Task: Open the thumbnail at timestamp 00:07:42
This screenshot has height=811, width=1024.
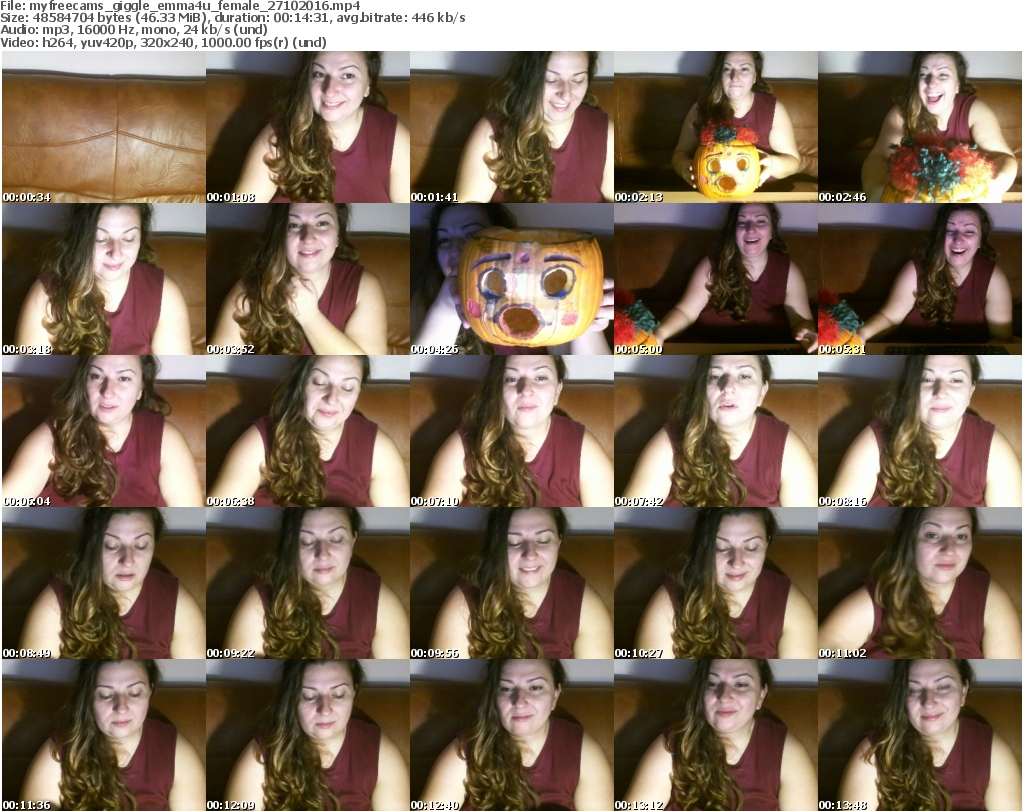Action: click(715, 431)
